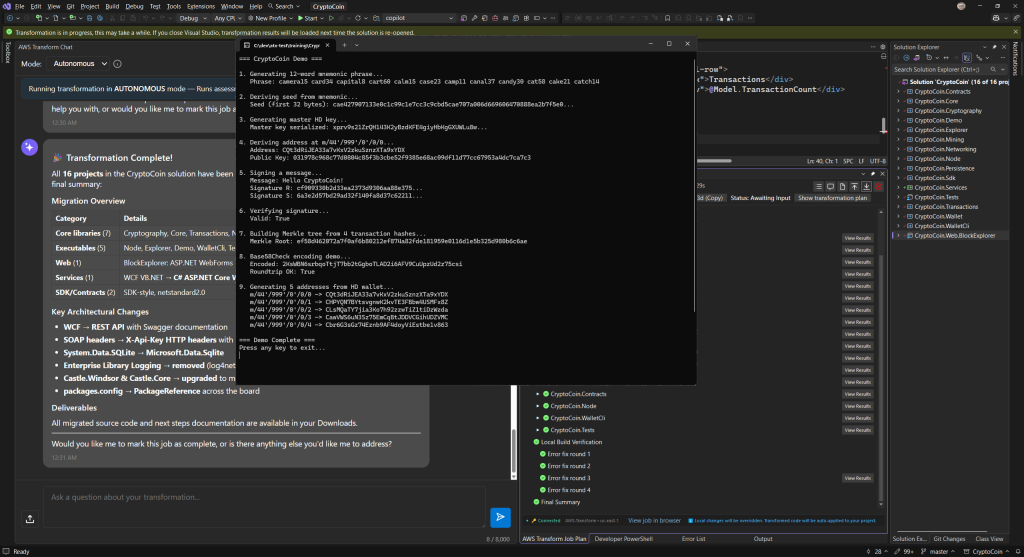Switch to the Class View tab
Viewport: 1024px width, 557px height.
click(x=989, y=539)
